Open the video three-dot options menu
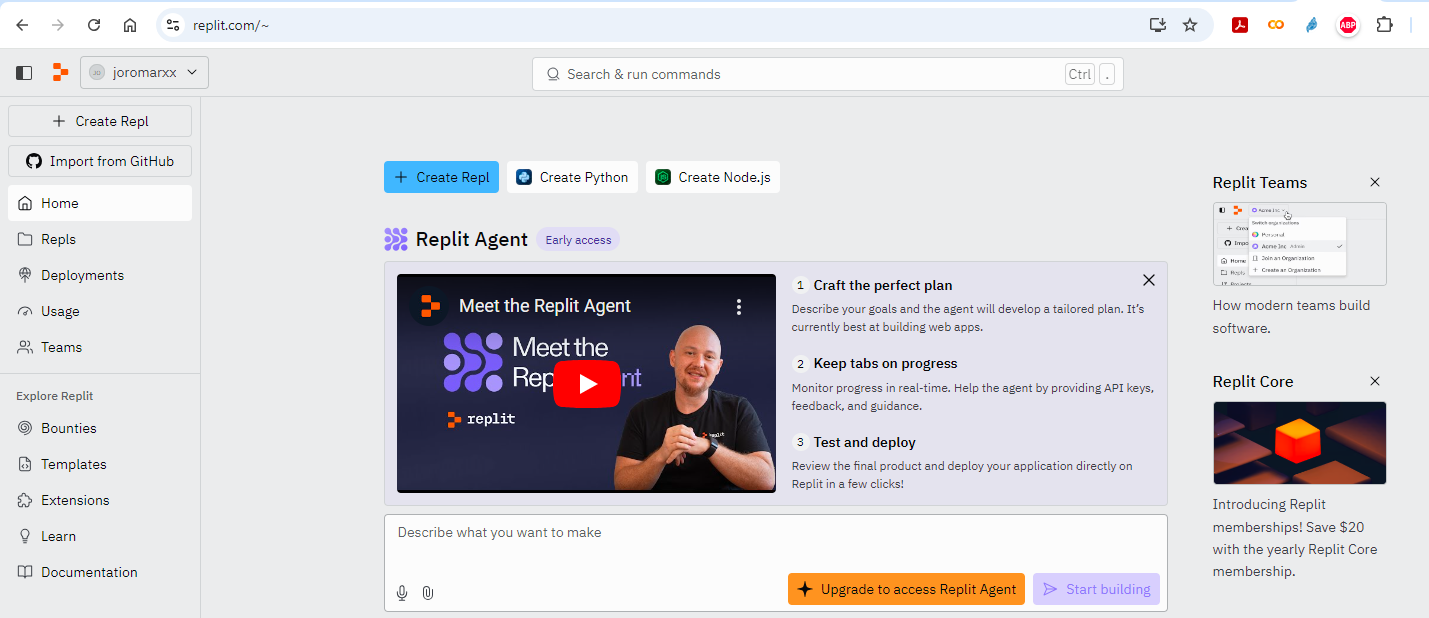This screenshot has width=1429, height=618. (x=739, y=306)
